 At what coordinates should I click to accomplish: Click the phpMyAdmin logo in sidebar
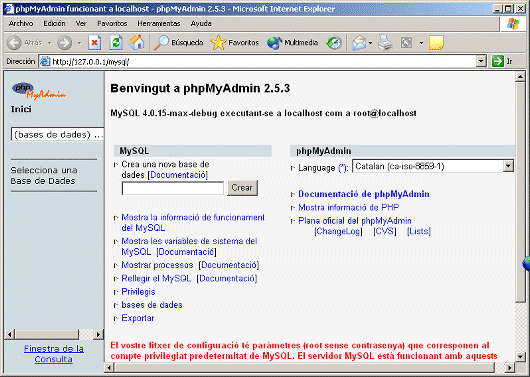click(39, 91)
